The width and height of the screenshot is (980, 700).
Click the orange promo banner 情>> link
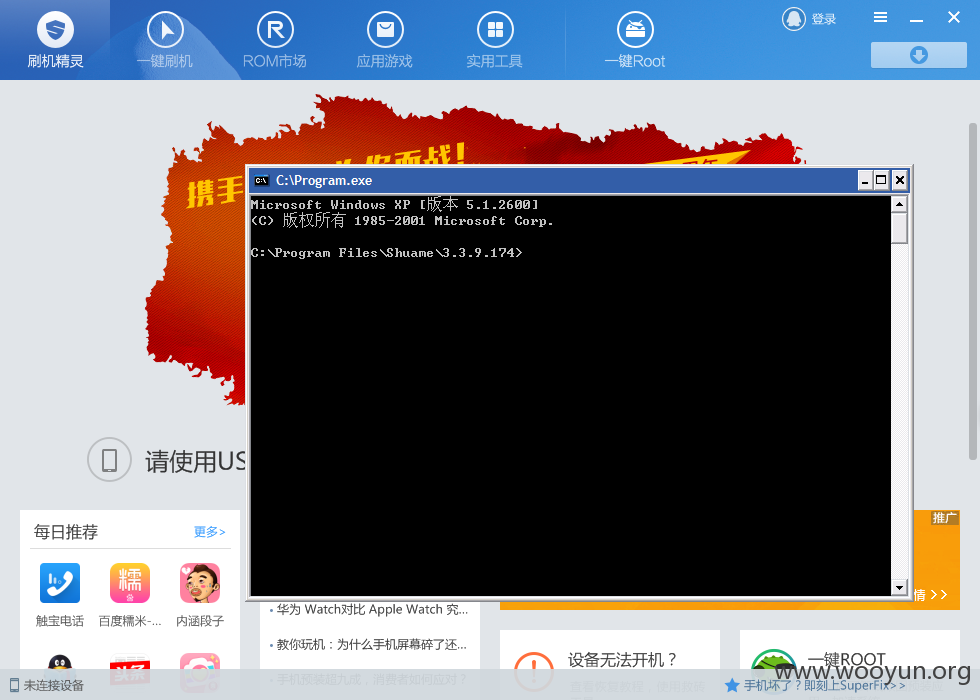click(931, 595)
